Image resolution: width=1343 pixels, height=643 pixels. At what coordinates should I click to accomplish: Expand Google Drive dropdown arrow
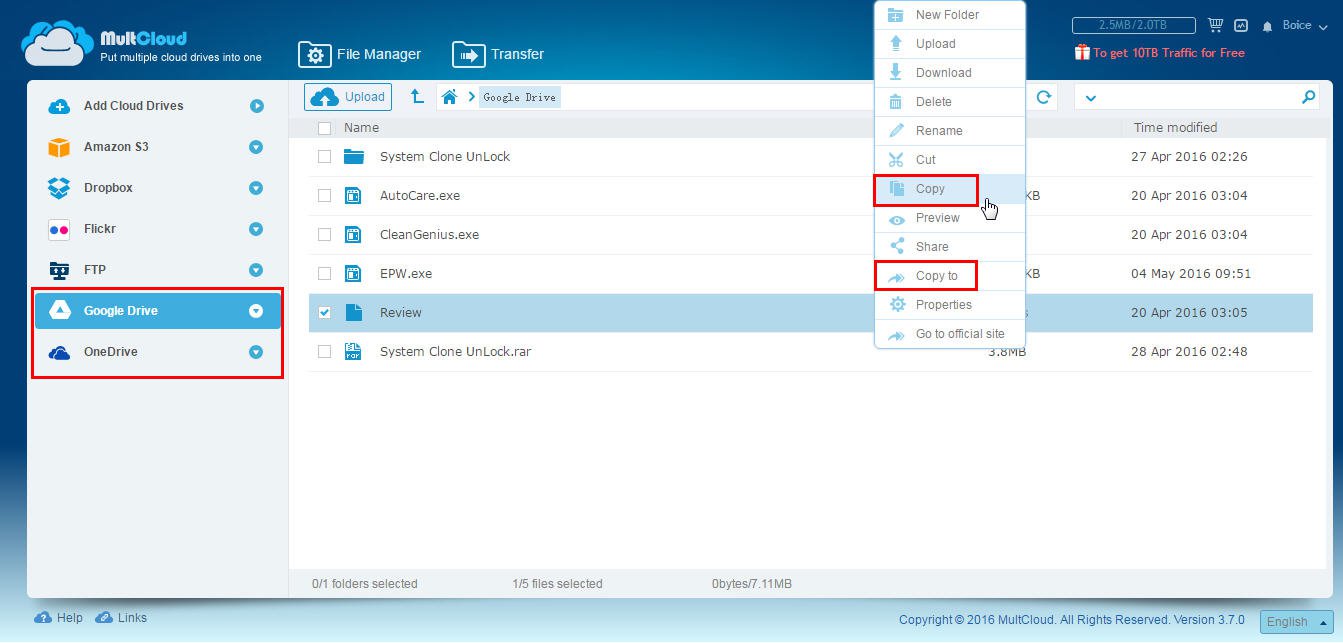tap(256, 311)
